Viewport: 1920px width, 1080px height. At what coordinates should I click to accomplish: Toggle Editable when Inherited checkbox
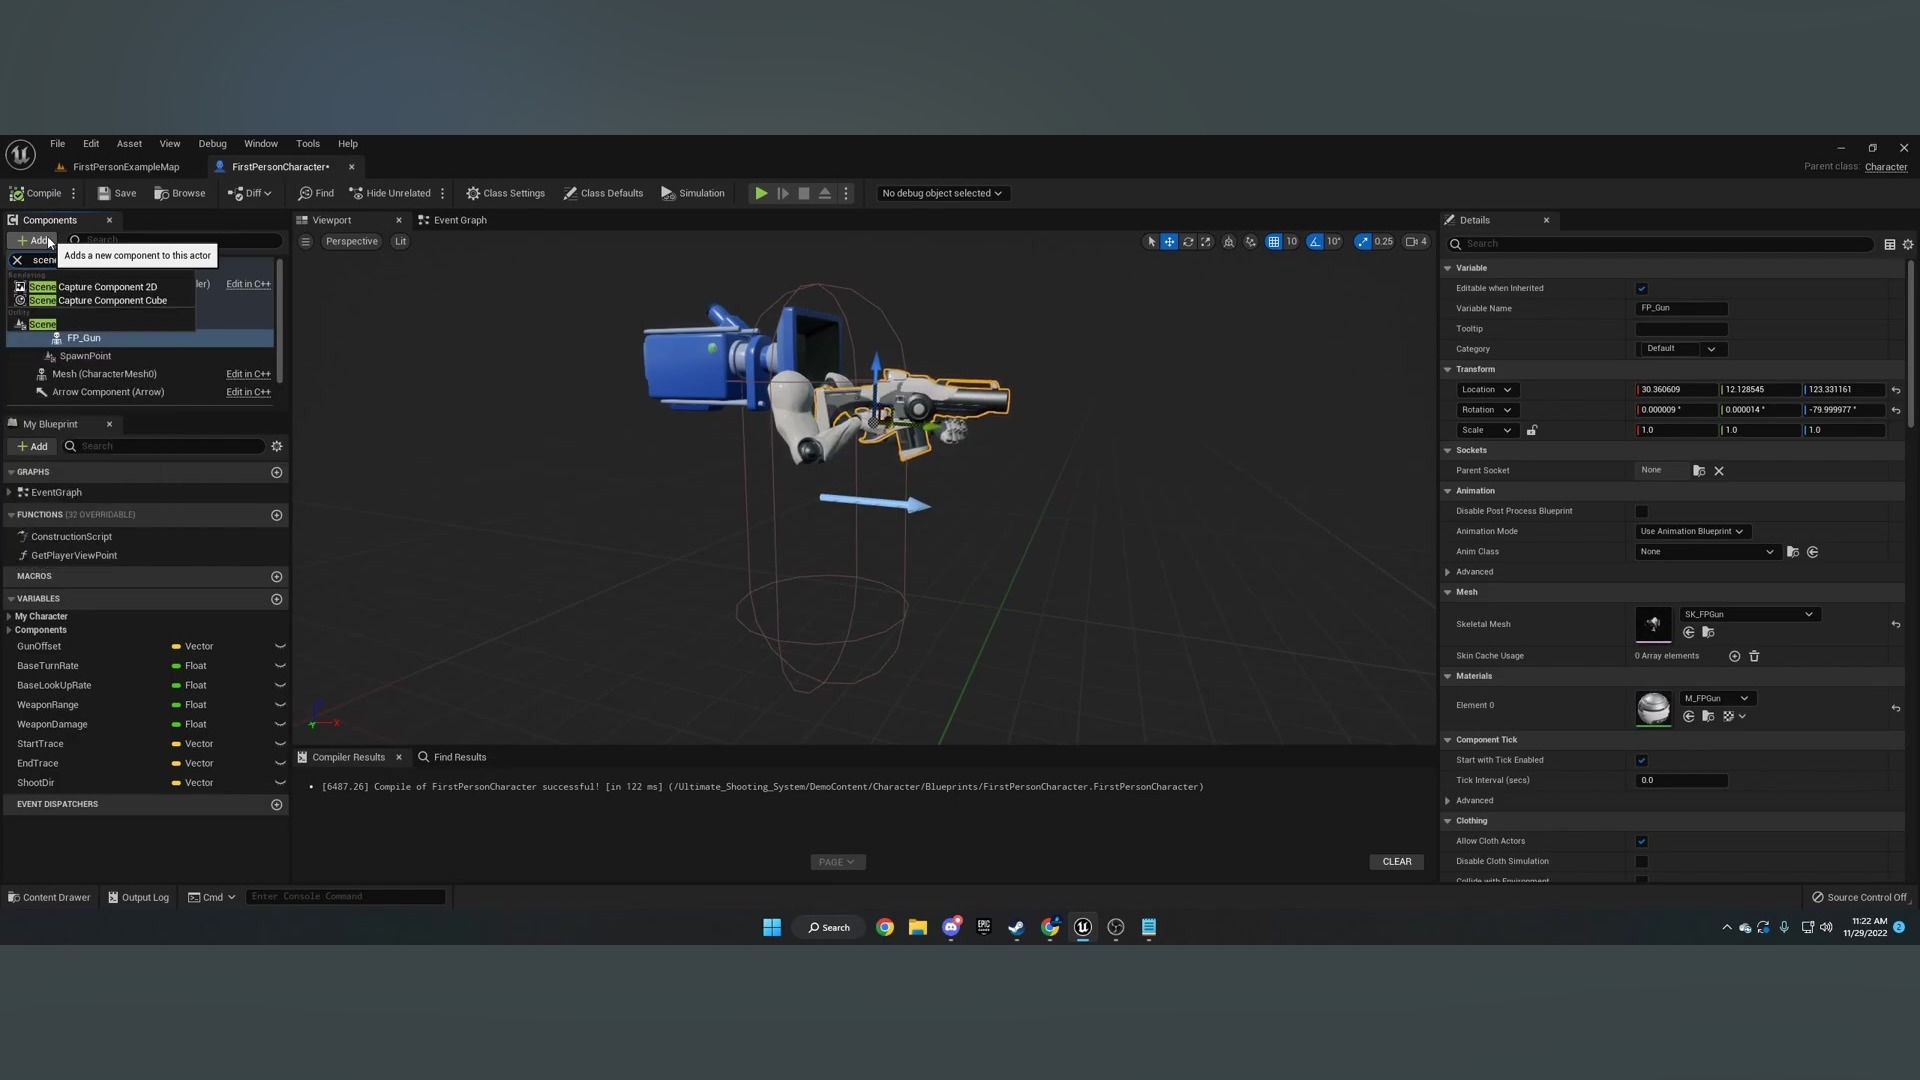click(1641, 288)
